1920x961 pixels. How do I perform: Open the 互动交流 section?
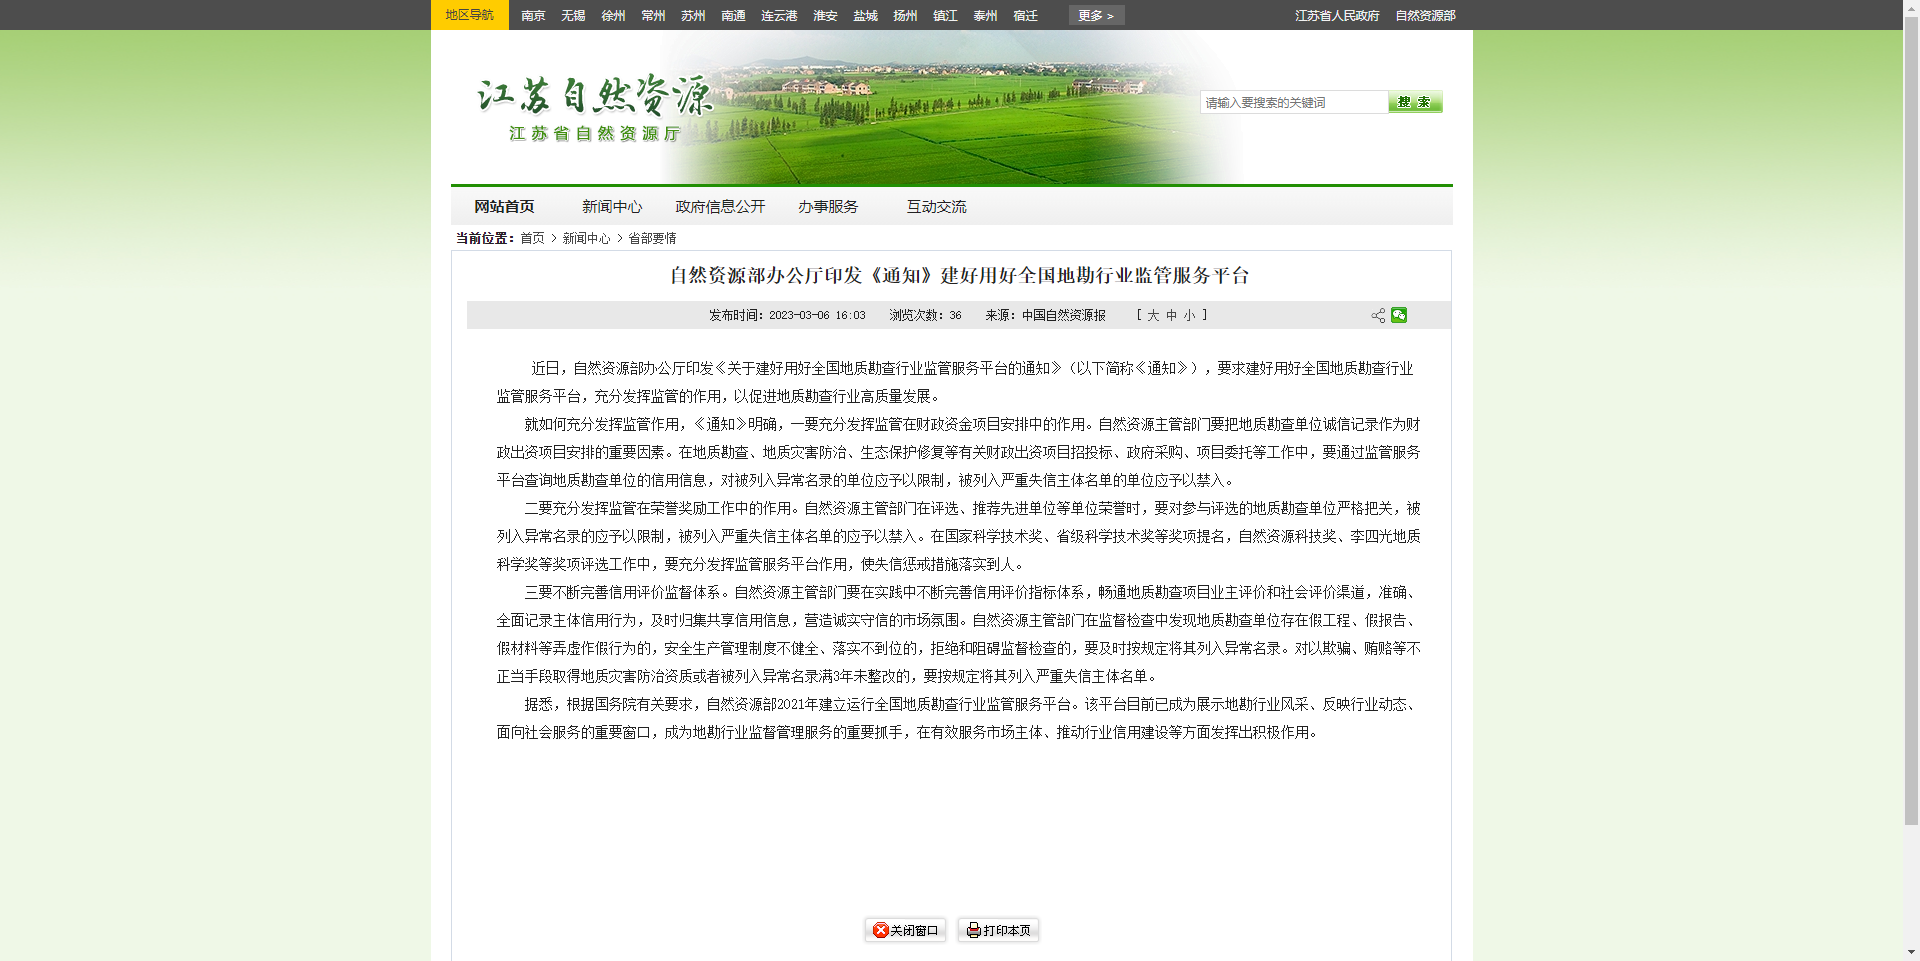coord(936,207)
